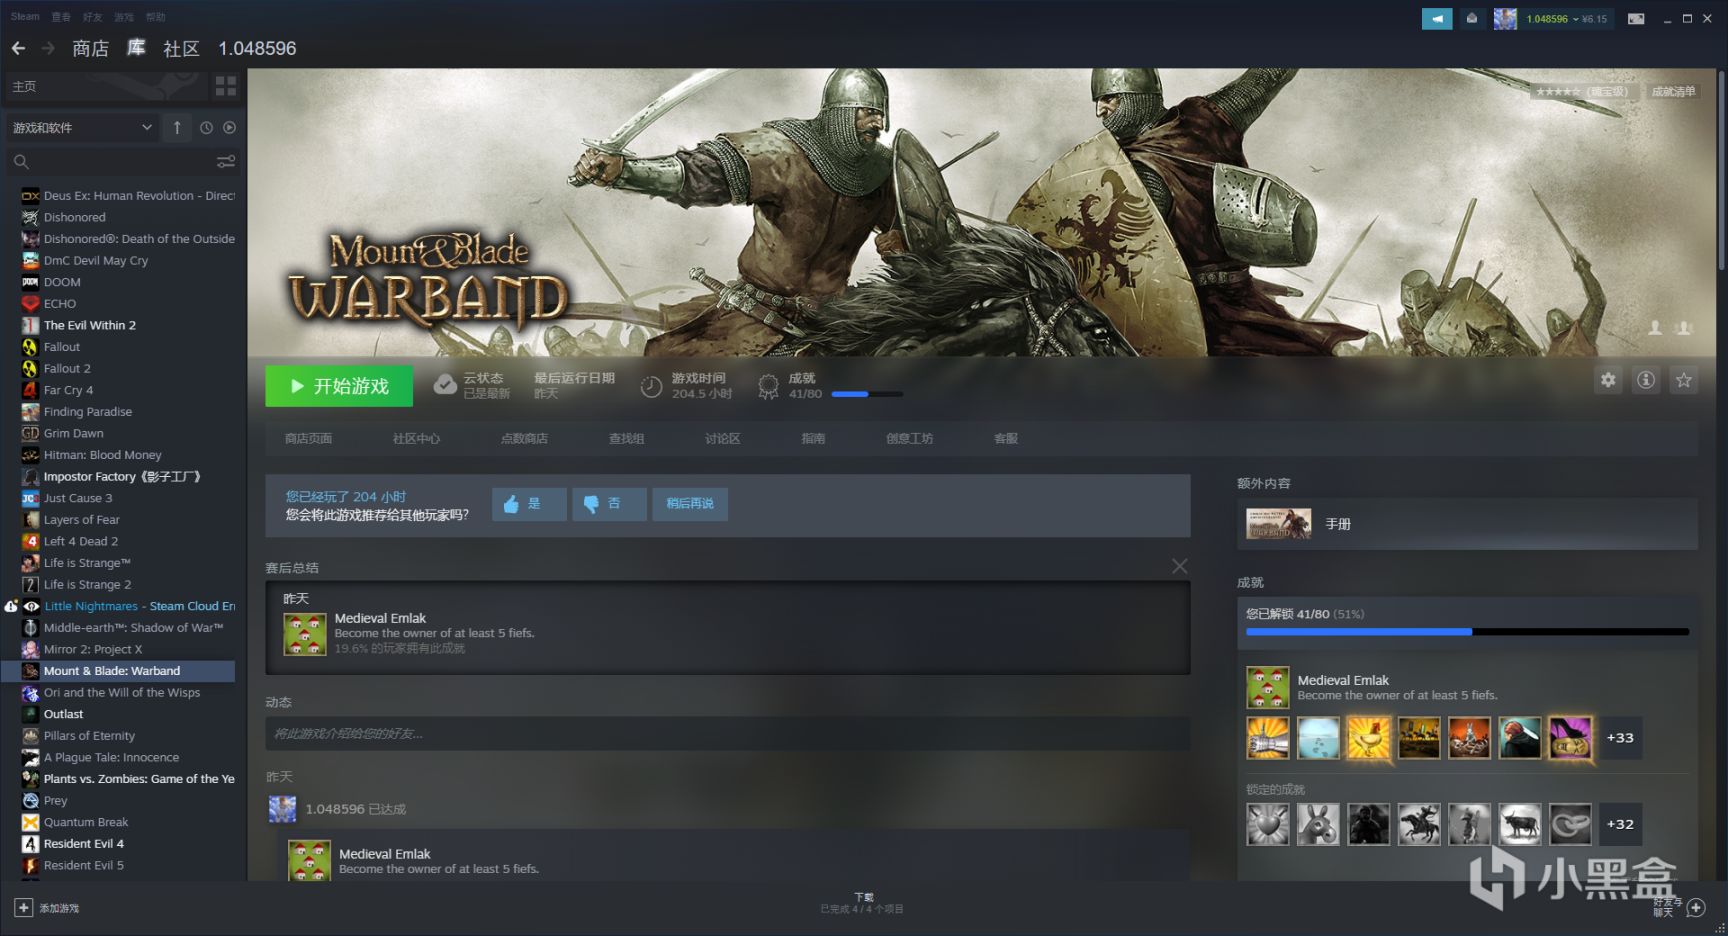View the locked heart achievement icon
Screen dimensions: 1728x936
[x=1268, y=824]
